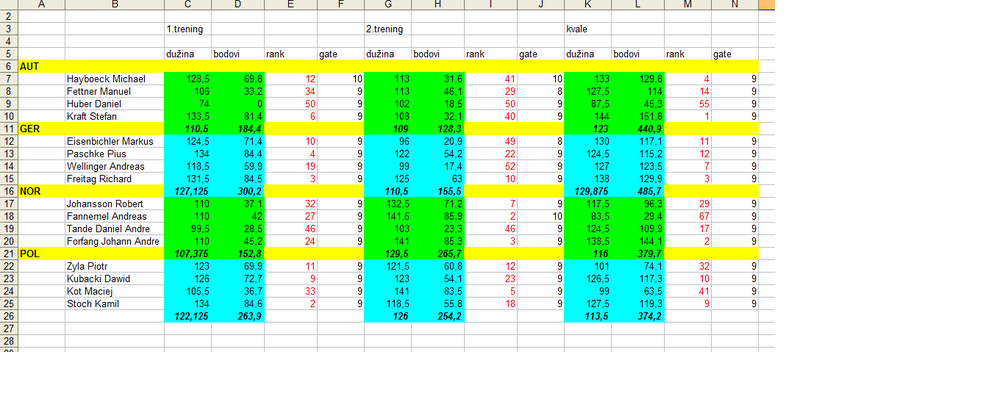This screenshot has height=410, width=1000.
Task: Click the row 16 header number
Action: [9, 191]
